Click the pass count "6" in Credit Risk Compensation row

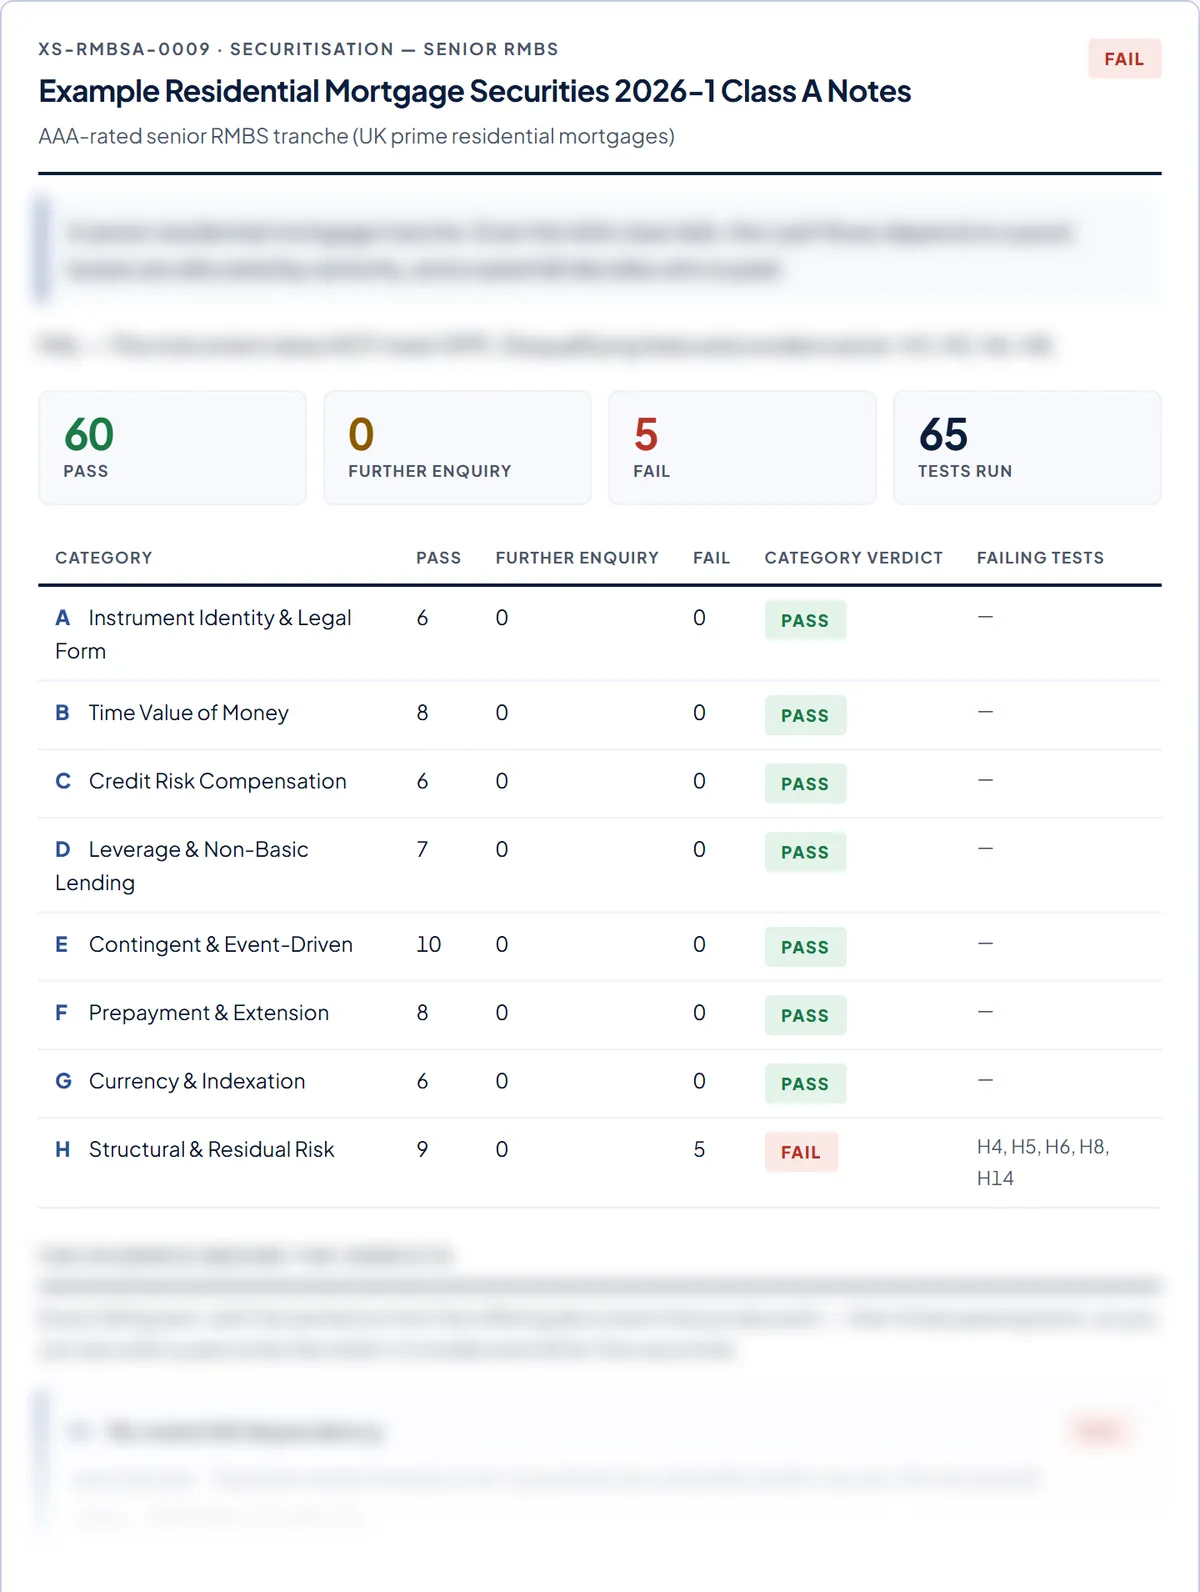coord(422,781)
